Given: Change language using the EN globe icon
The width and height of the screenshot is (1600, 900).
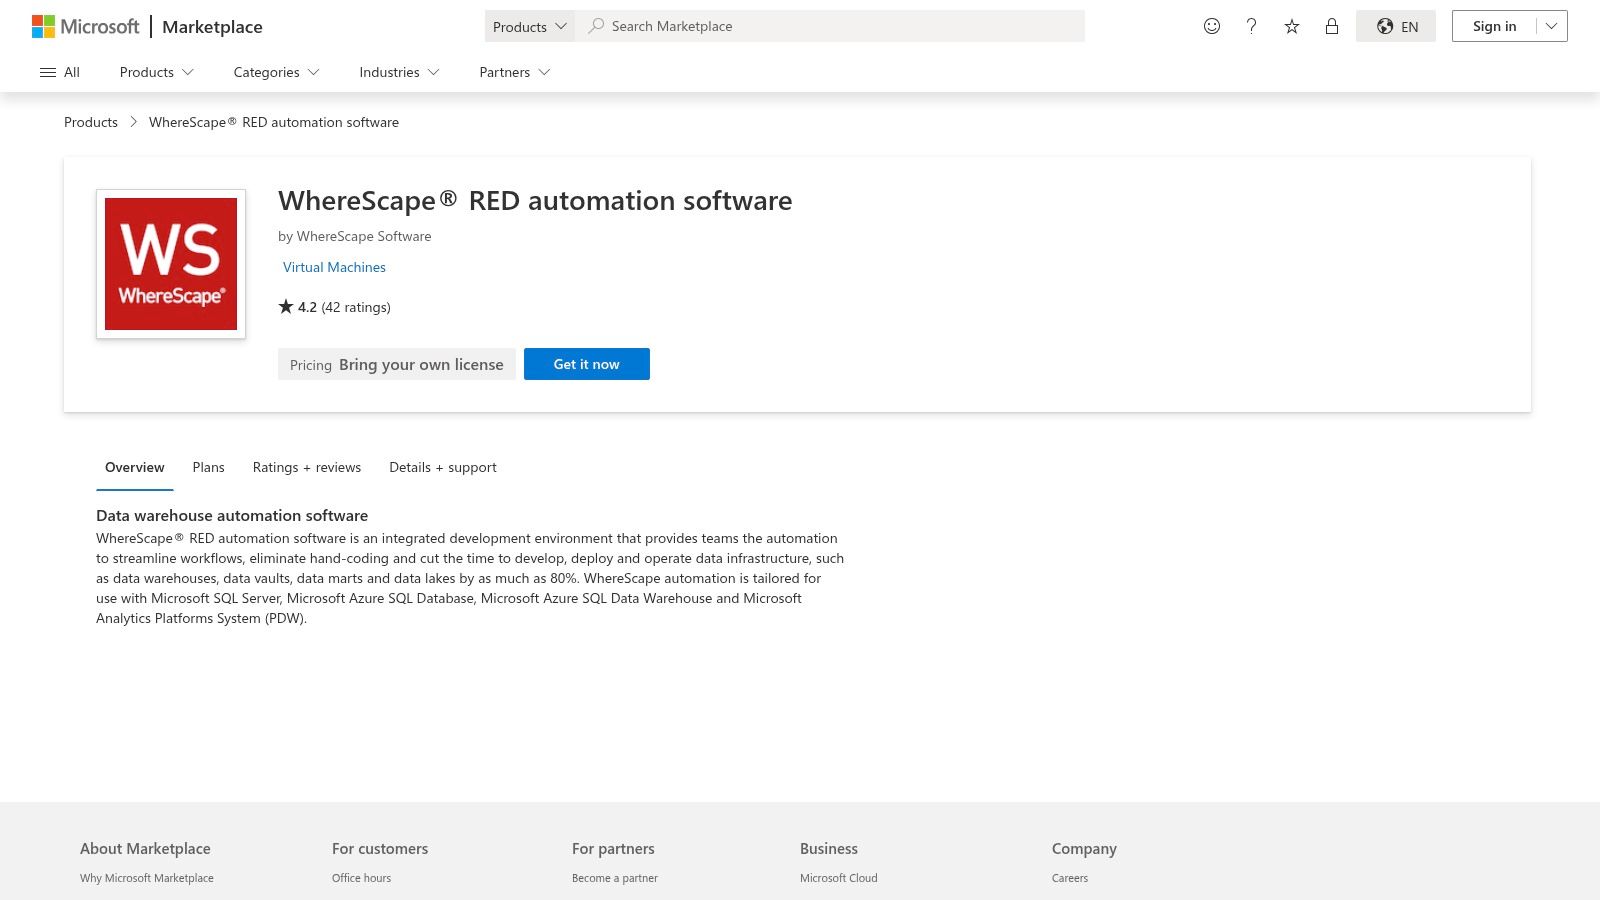Looking at the screenshot, I should (x=1395, y=26).
